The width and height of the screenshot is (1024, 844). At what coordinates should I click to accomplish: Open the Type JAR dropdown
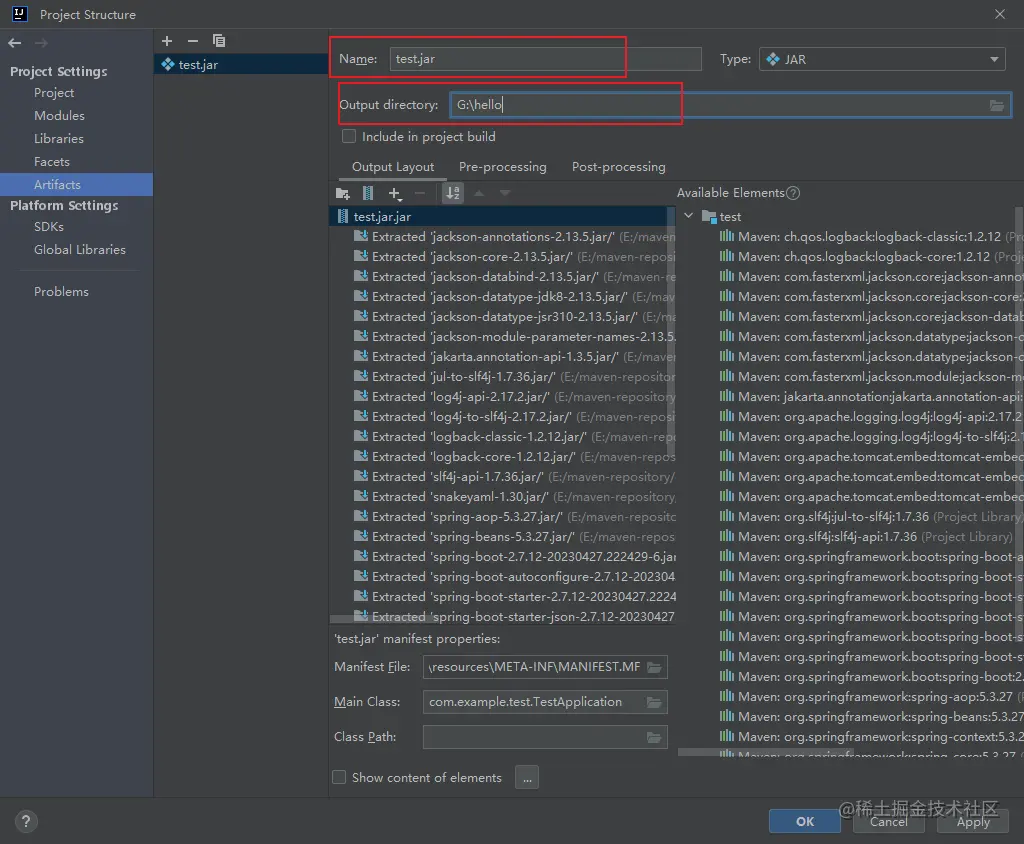(882, 59)
